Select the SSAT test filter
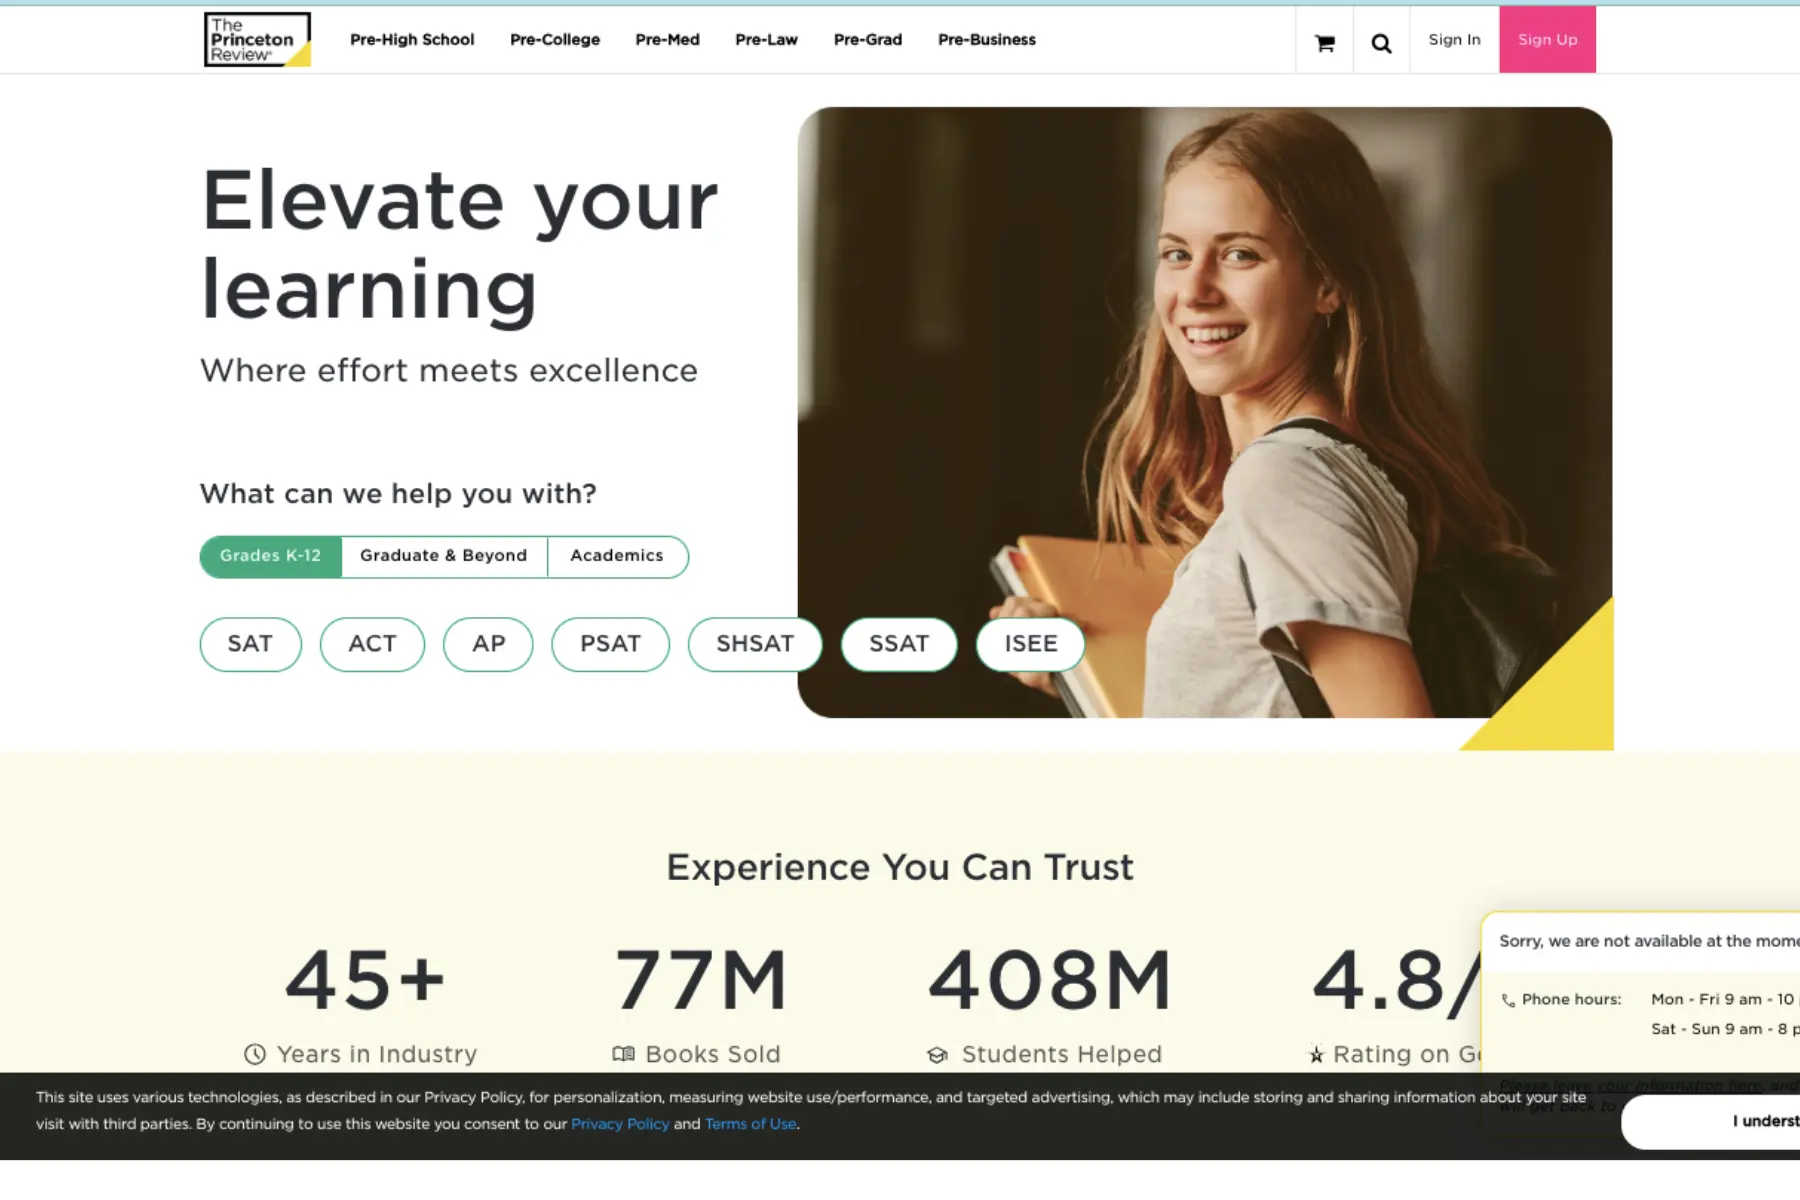Image resolution: width=1800 pixels, height=1200 pixels. click(x=898, y=644)
